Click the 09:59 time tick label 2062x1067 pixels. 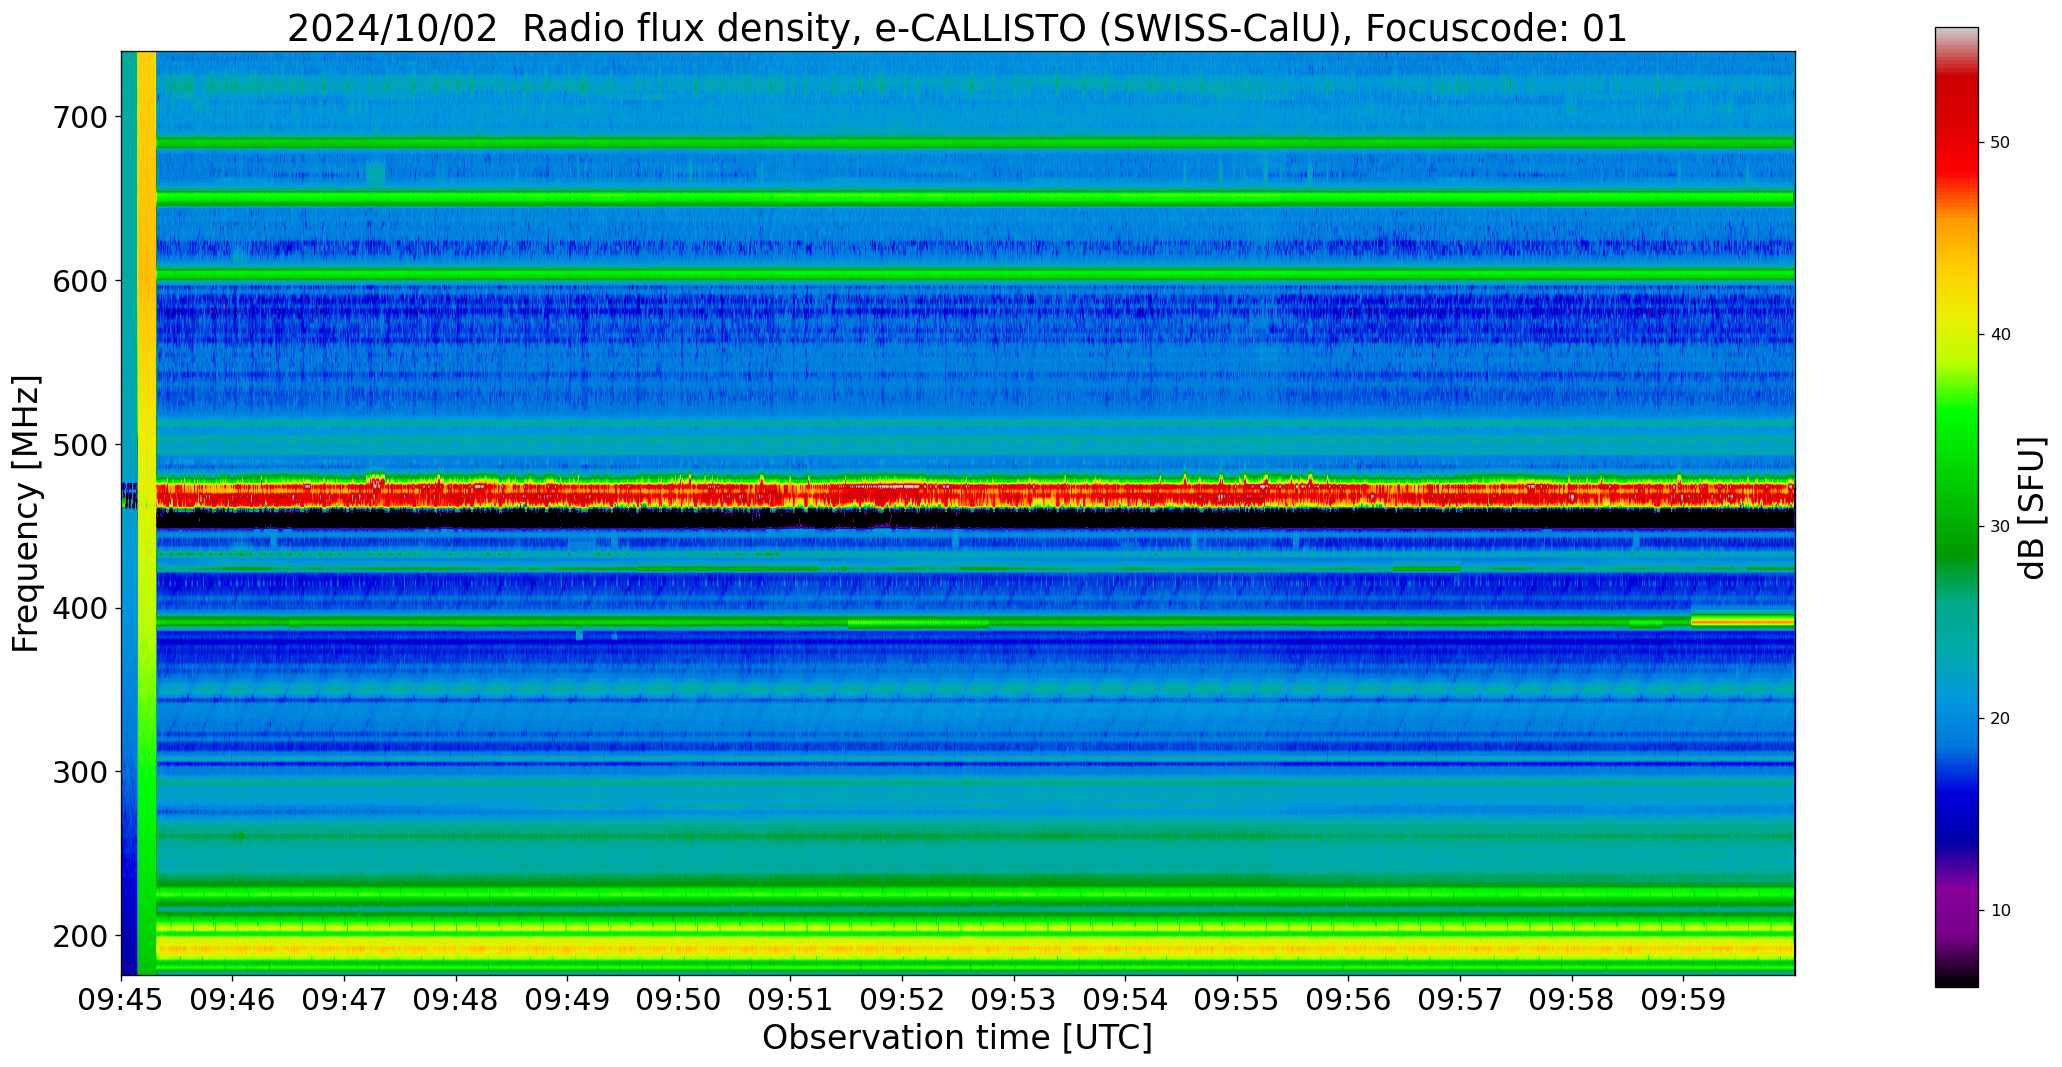coord(1683,1001)
